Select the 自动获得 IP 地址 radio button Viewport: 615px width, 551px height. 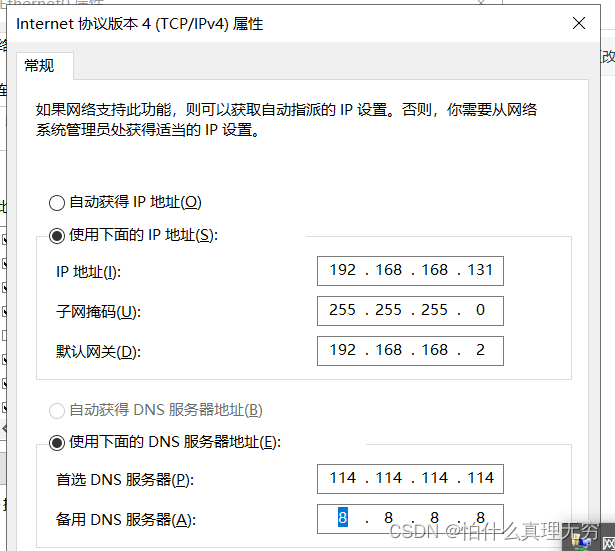pyautogui.click(x=56, y=202)
